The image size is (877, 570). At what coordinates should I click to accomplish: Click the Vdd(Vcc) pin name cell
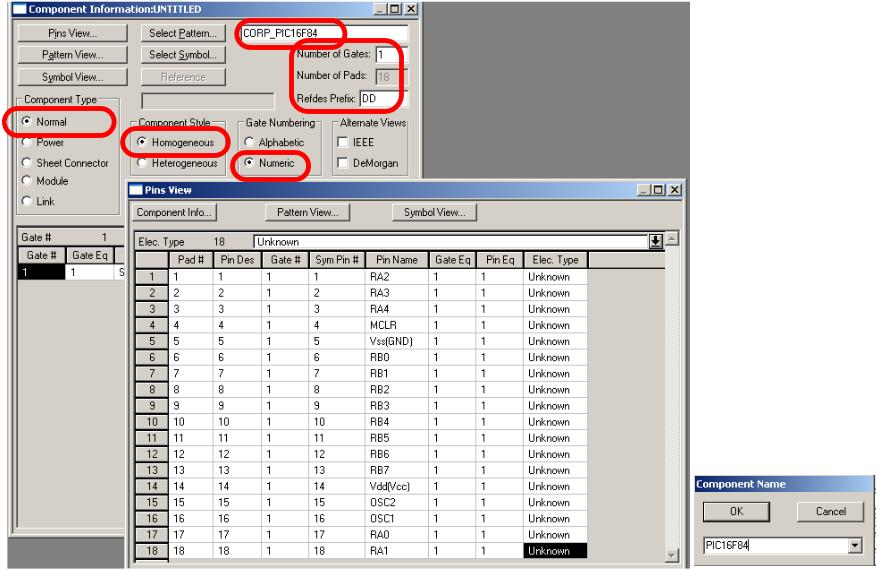[397, 486]
